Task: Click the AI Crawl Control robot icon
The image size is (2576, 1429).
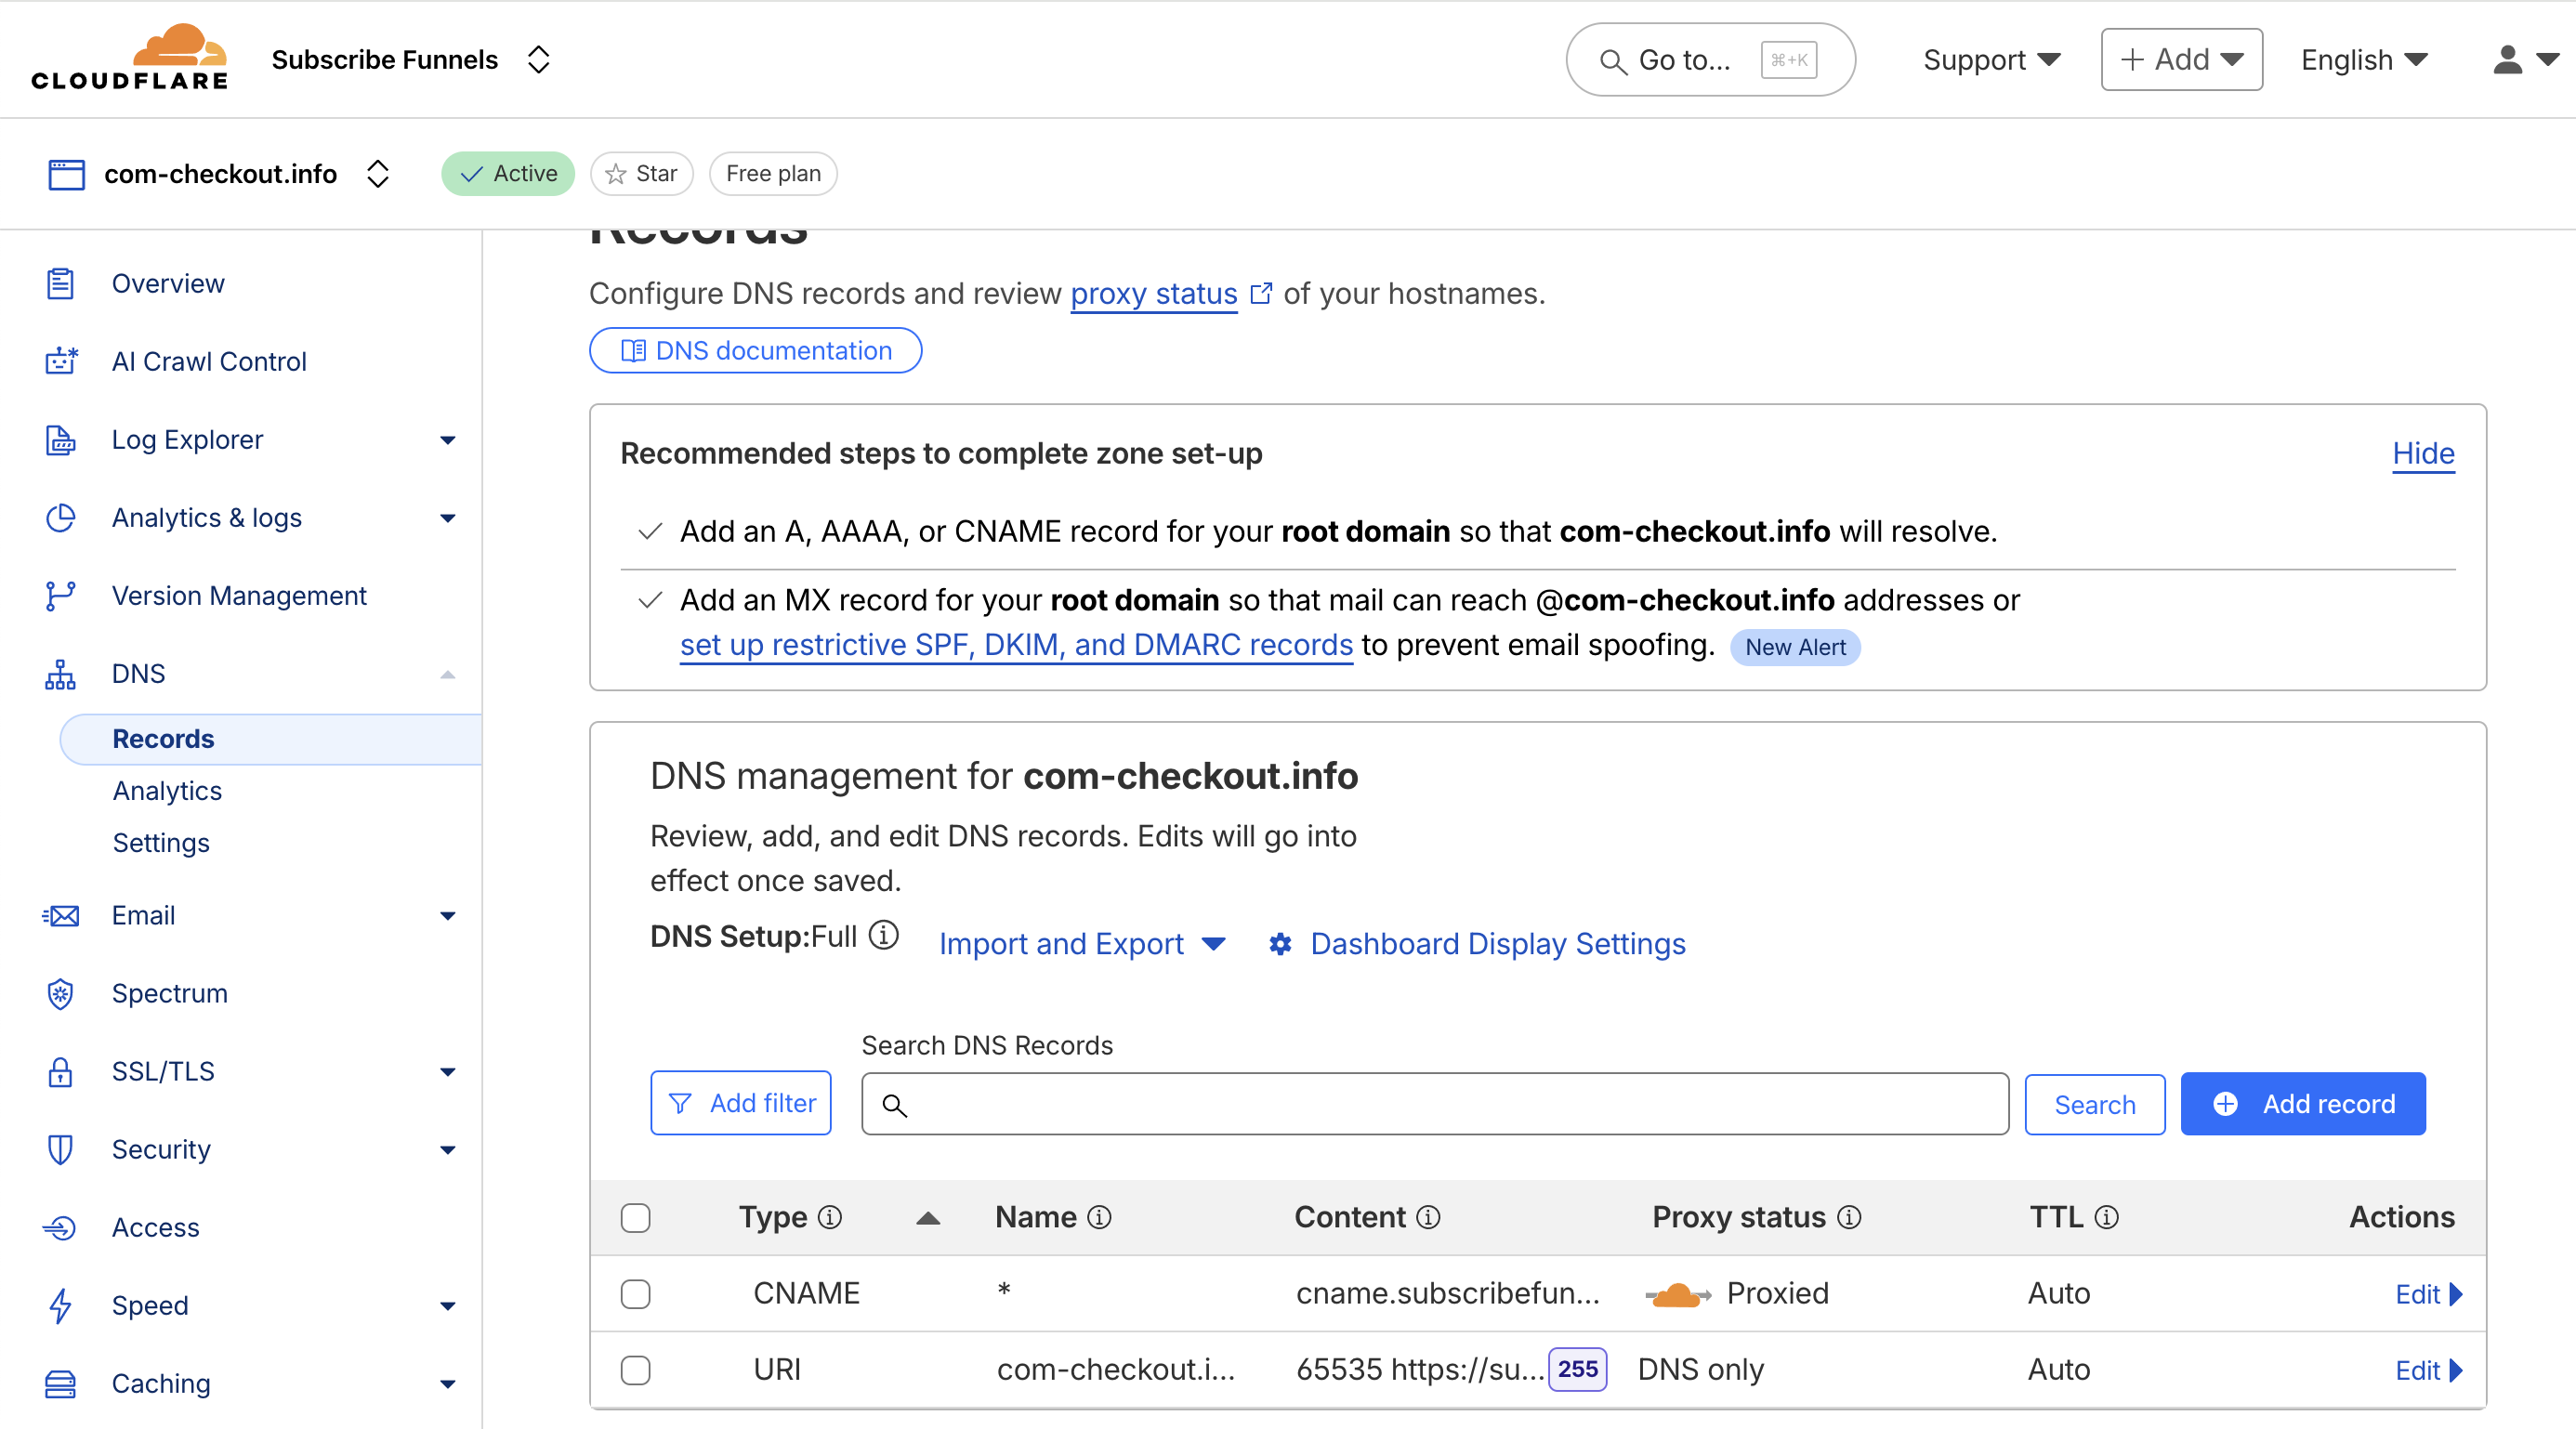Action: point(61,361)
